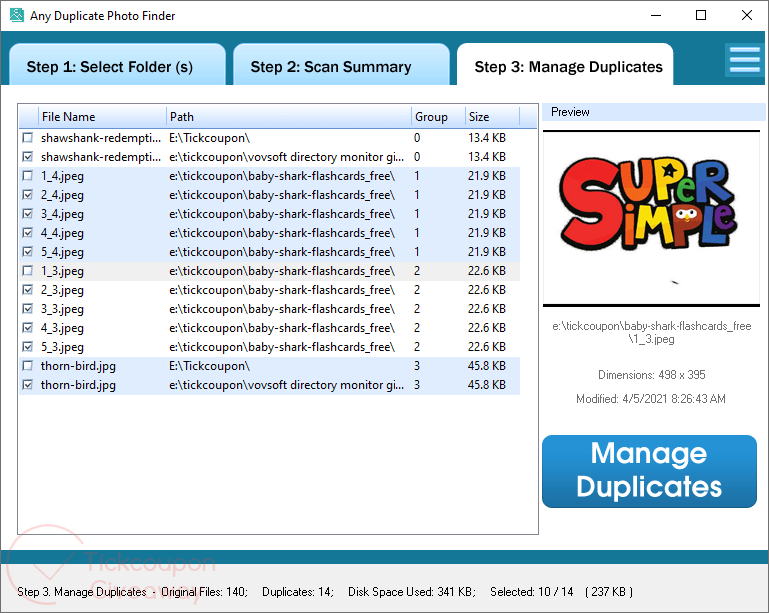The image size is (769, 613).
Task: Uncheck thorn-bird.jpg in vovsoft directory monitor row
Action: (28, 385)
